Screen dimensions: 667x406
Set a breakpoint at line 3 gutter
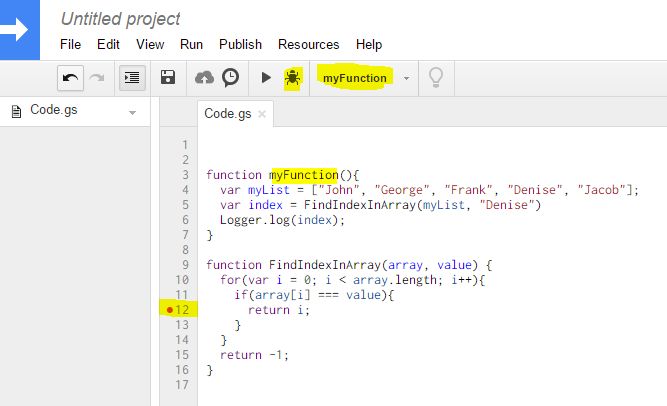(x=185, y=175)
